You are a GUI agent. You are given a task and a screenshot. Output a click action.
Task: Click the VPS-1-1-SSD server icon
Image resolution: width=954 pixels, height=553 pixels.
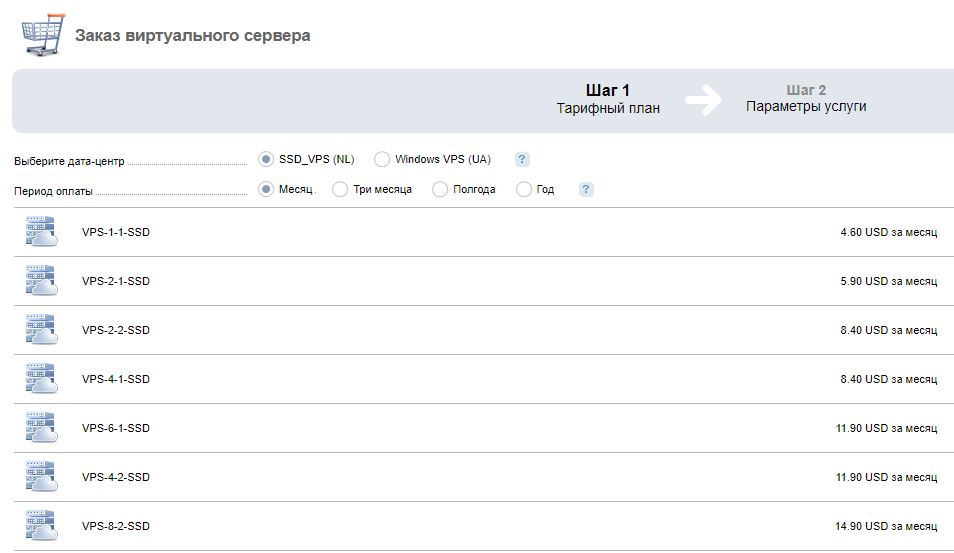click(x=41, y=231)
